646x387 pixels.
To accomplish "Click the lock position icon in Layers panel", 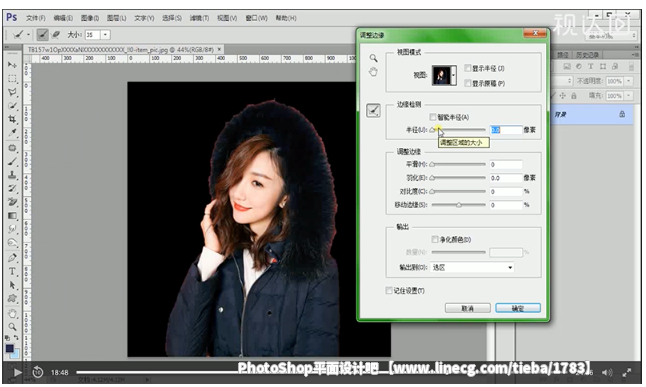I will 562,96.
